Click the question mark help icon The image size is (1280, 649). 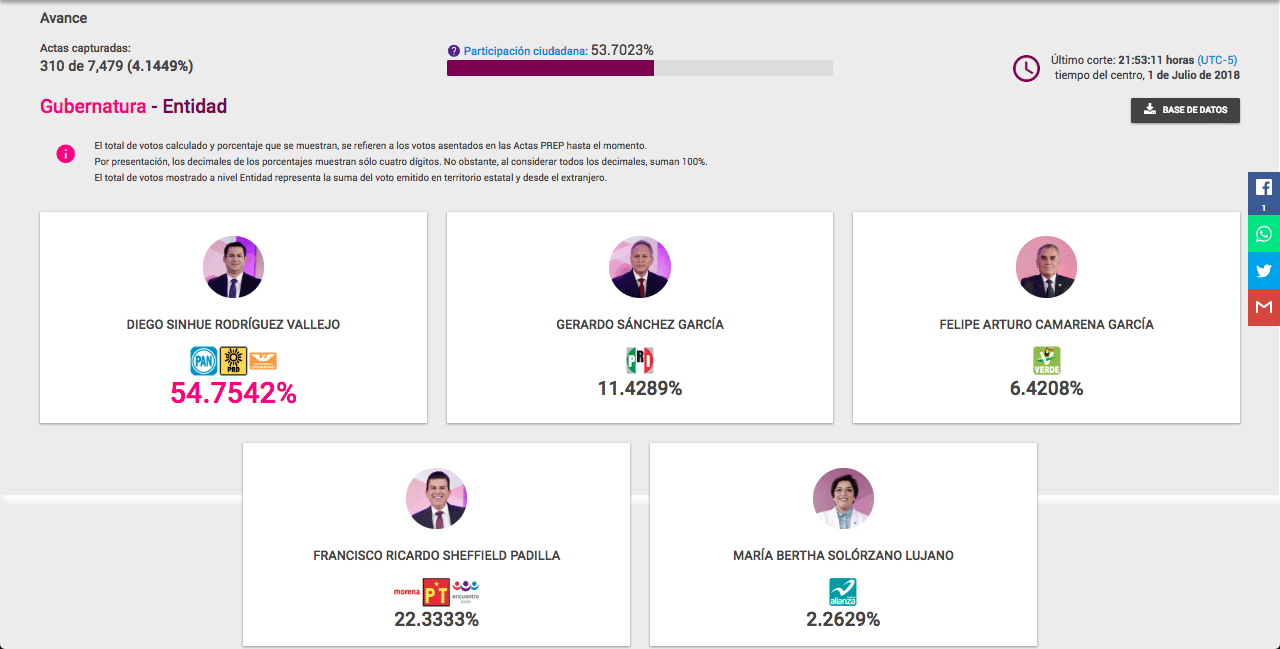pyautogui.click(x=454, y=51)
